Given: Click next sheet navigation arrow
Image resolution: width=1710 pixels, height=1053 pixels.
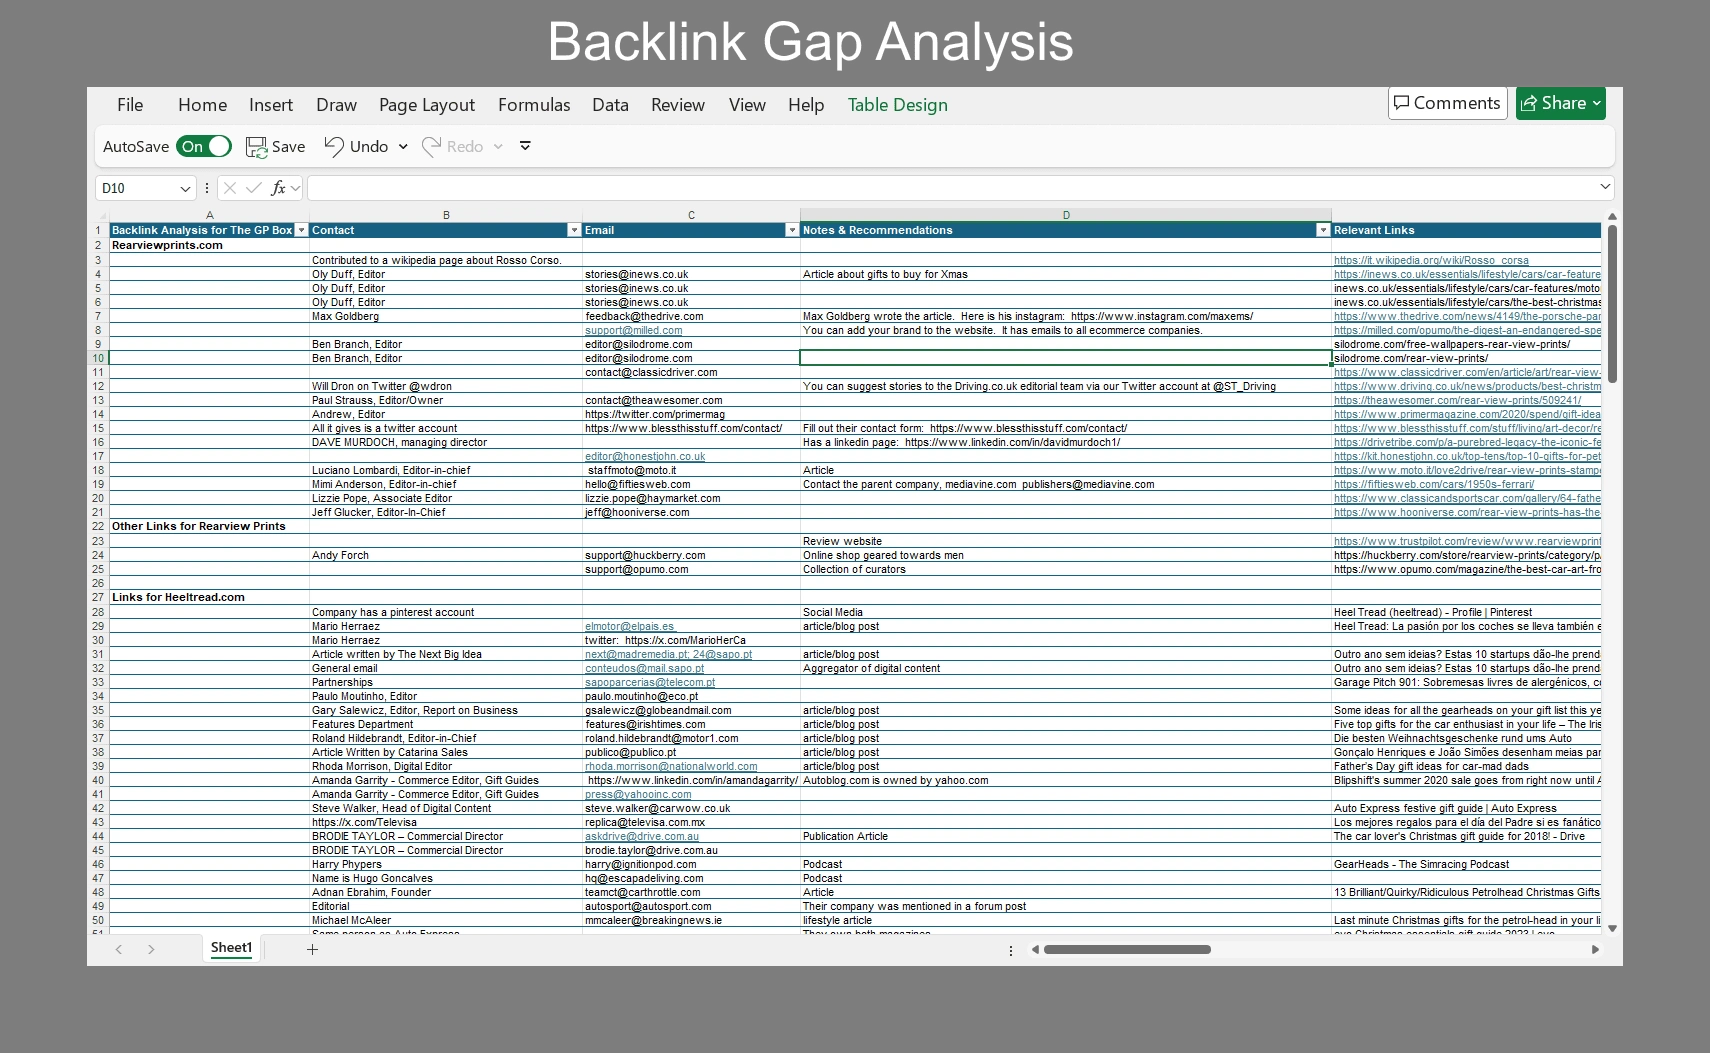Looking at the screenshot, I should pos(151,949).
